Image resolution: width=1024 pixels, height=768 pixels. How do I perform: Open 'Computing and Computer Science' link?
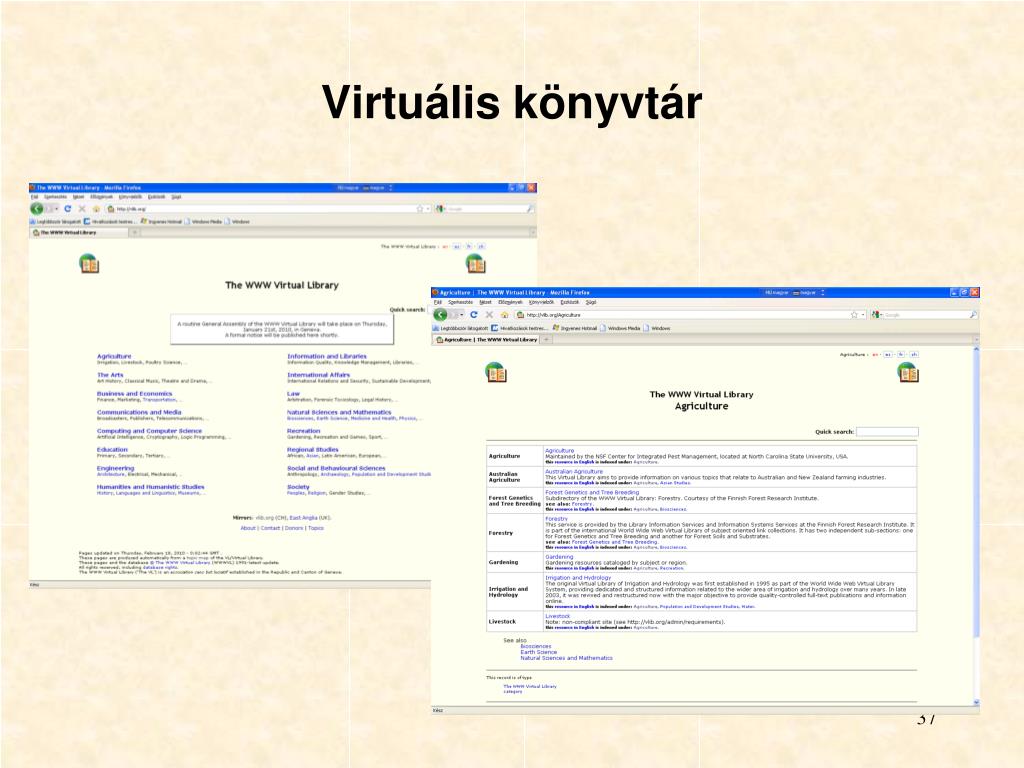(x=150, y=431)
